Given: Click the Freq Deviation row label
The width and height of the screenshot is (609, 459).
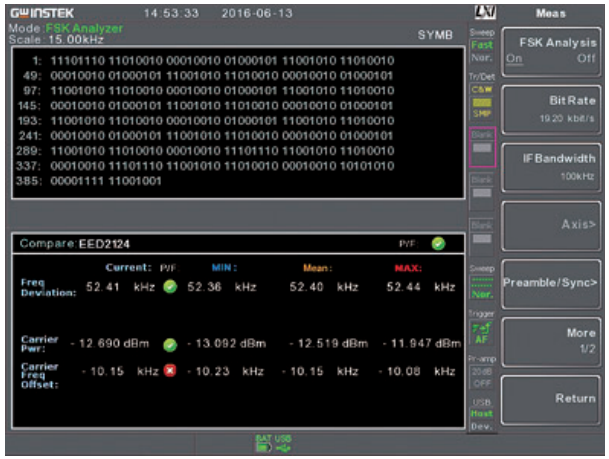Looking at the screenshot, I should coord(48,288).
